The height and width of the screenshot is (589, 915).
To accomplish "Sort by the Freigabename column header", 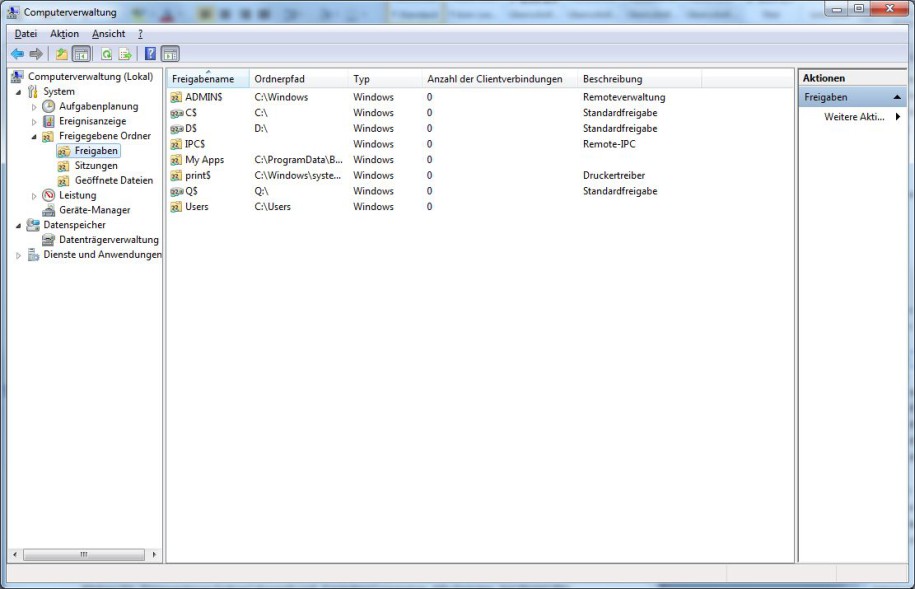I will pyautogui.click(x=208, y=79).
